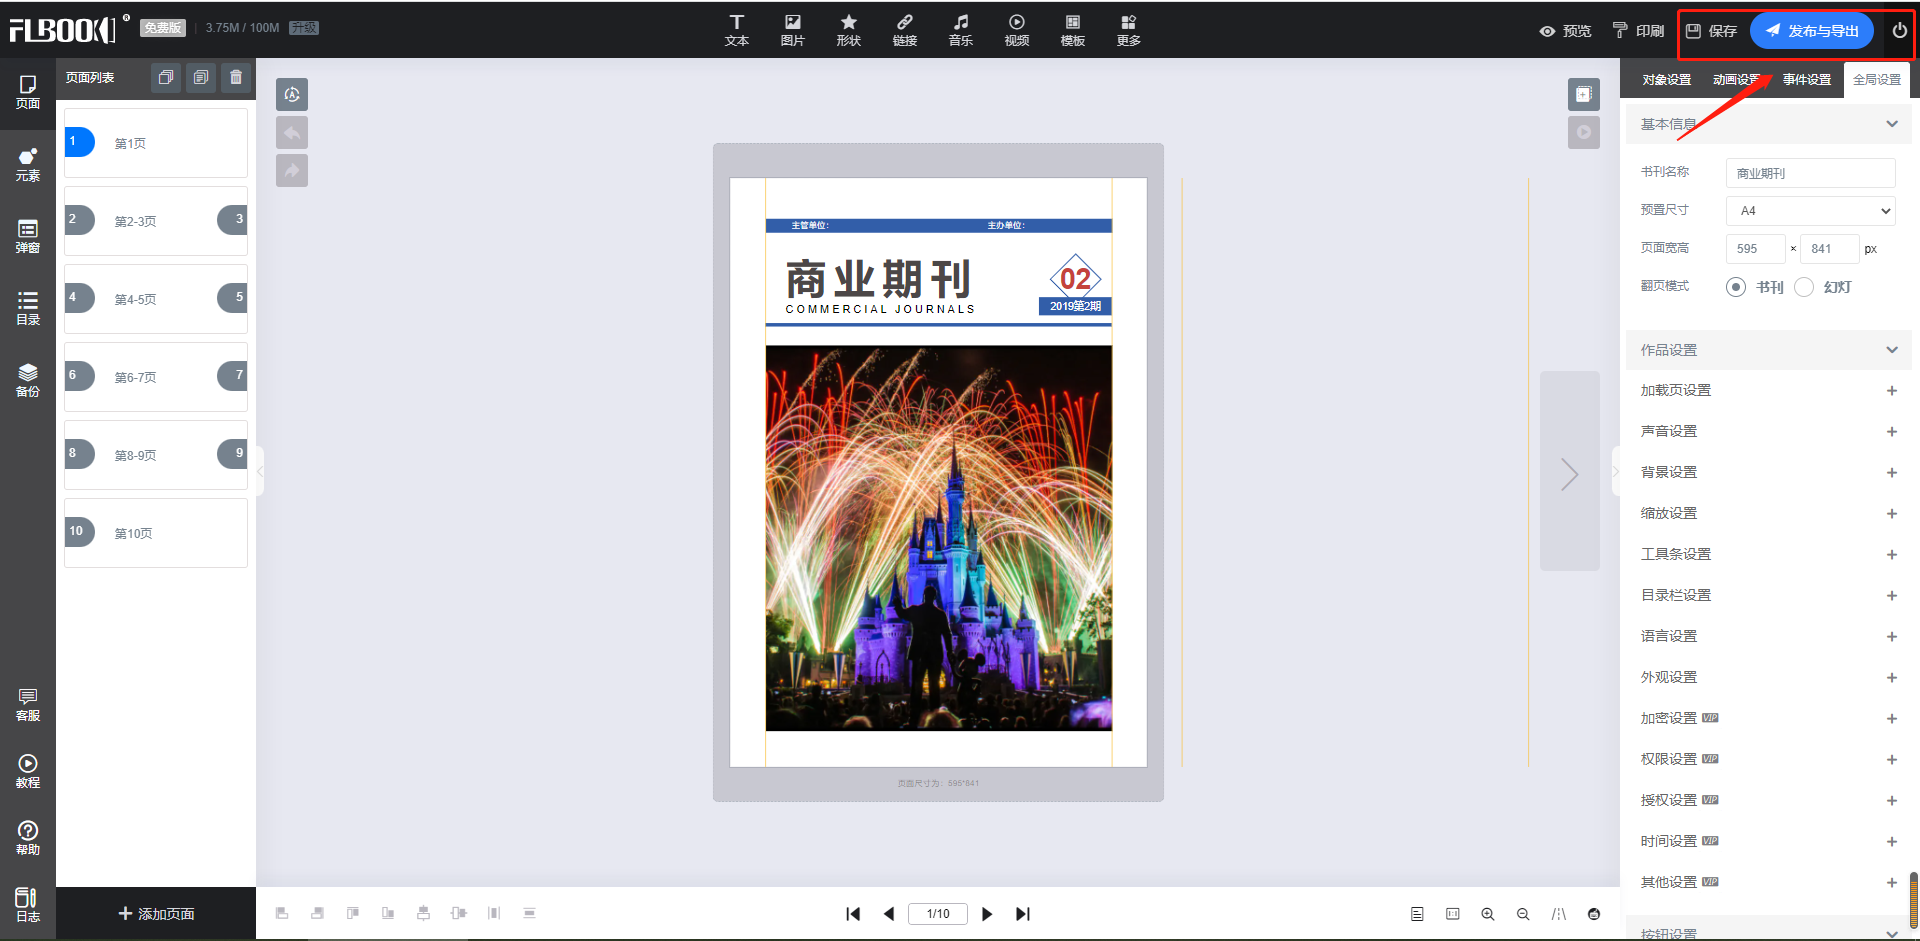
Task: Contact 客服 customer service
Action: click(x=28, y=705)
